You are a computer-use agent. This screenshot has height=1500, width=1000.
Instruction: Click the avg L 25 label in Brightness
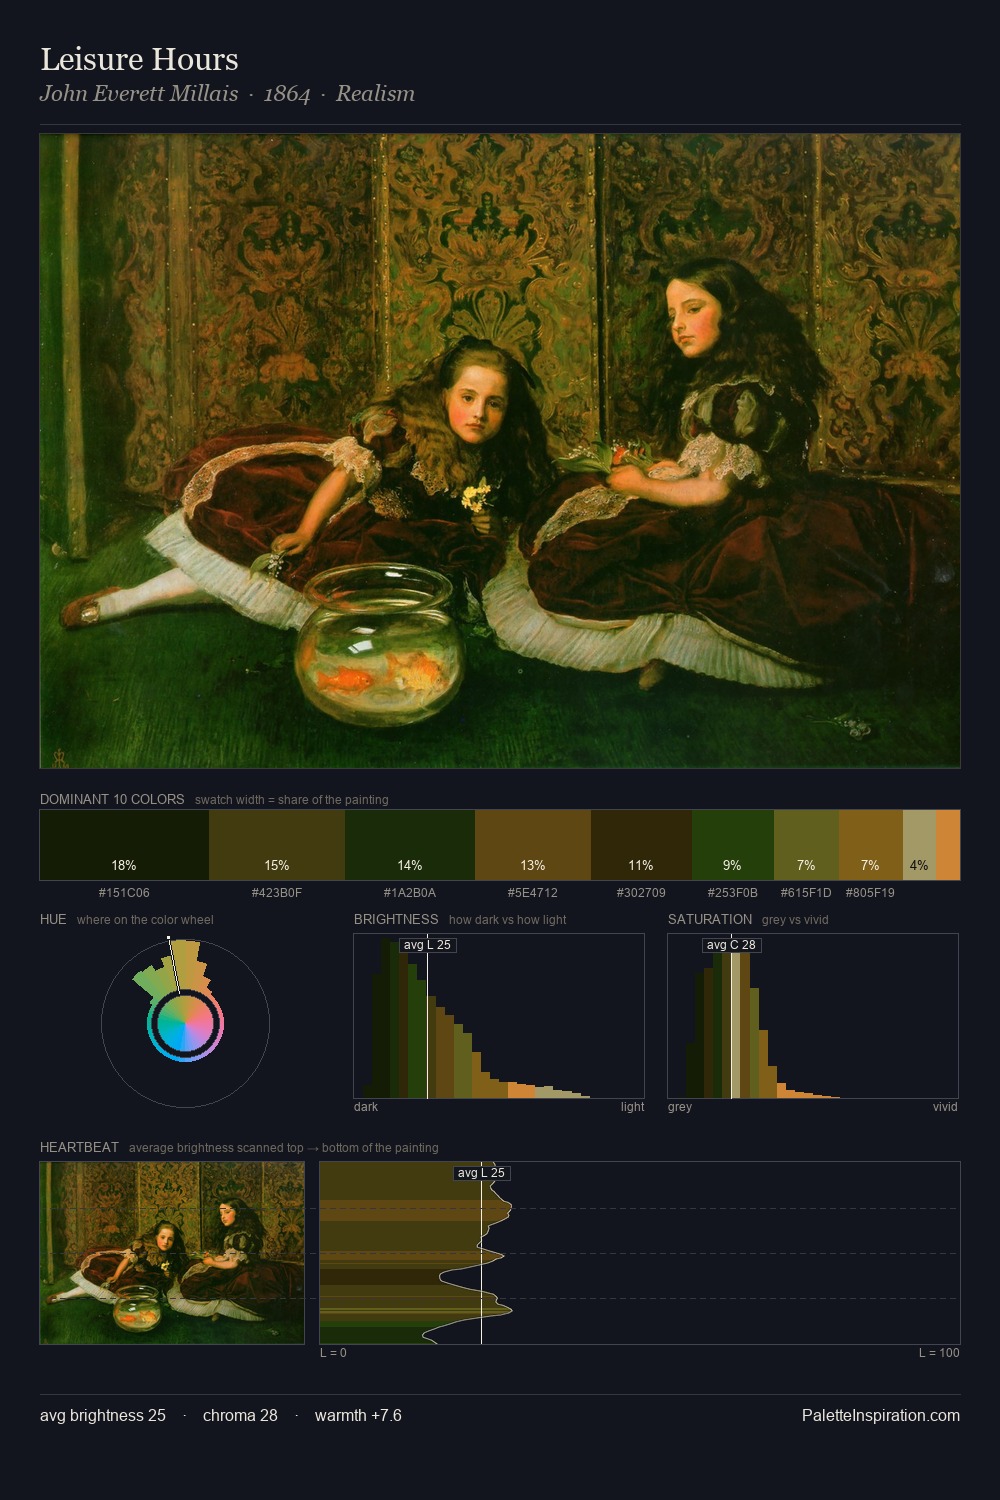pos(427,945)
